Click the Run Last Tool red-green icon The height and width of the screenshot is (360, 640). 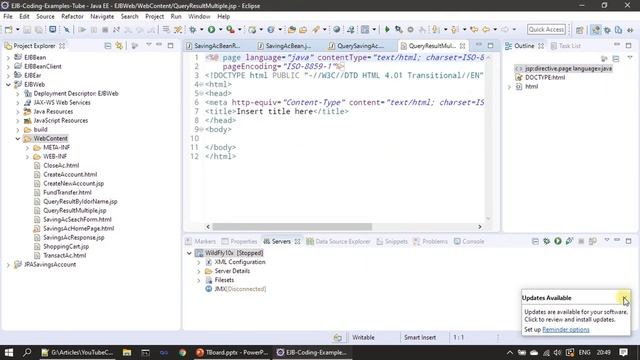click(231, 29)
